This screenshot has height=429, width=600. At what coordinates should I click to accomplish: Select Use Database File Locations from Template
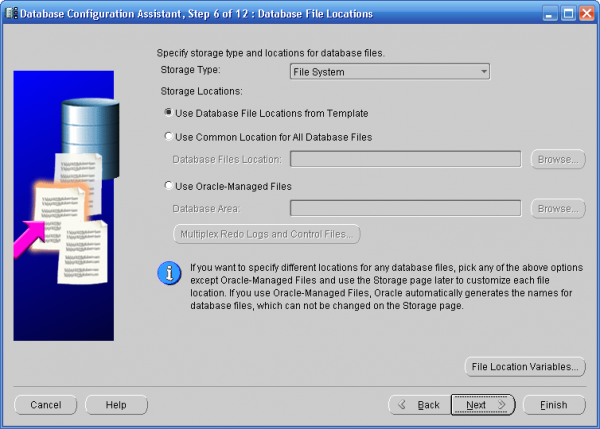coord(266,113)
